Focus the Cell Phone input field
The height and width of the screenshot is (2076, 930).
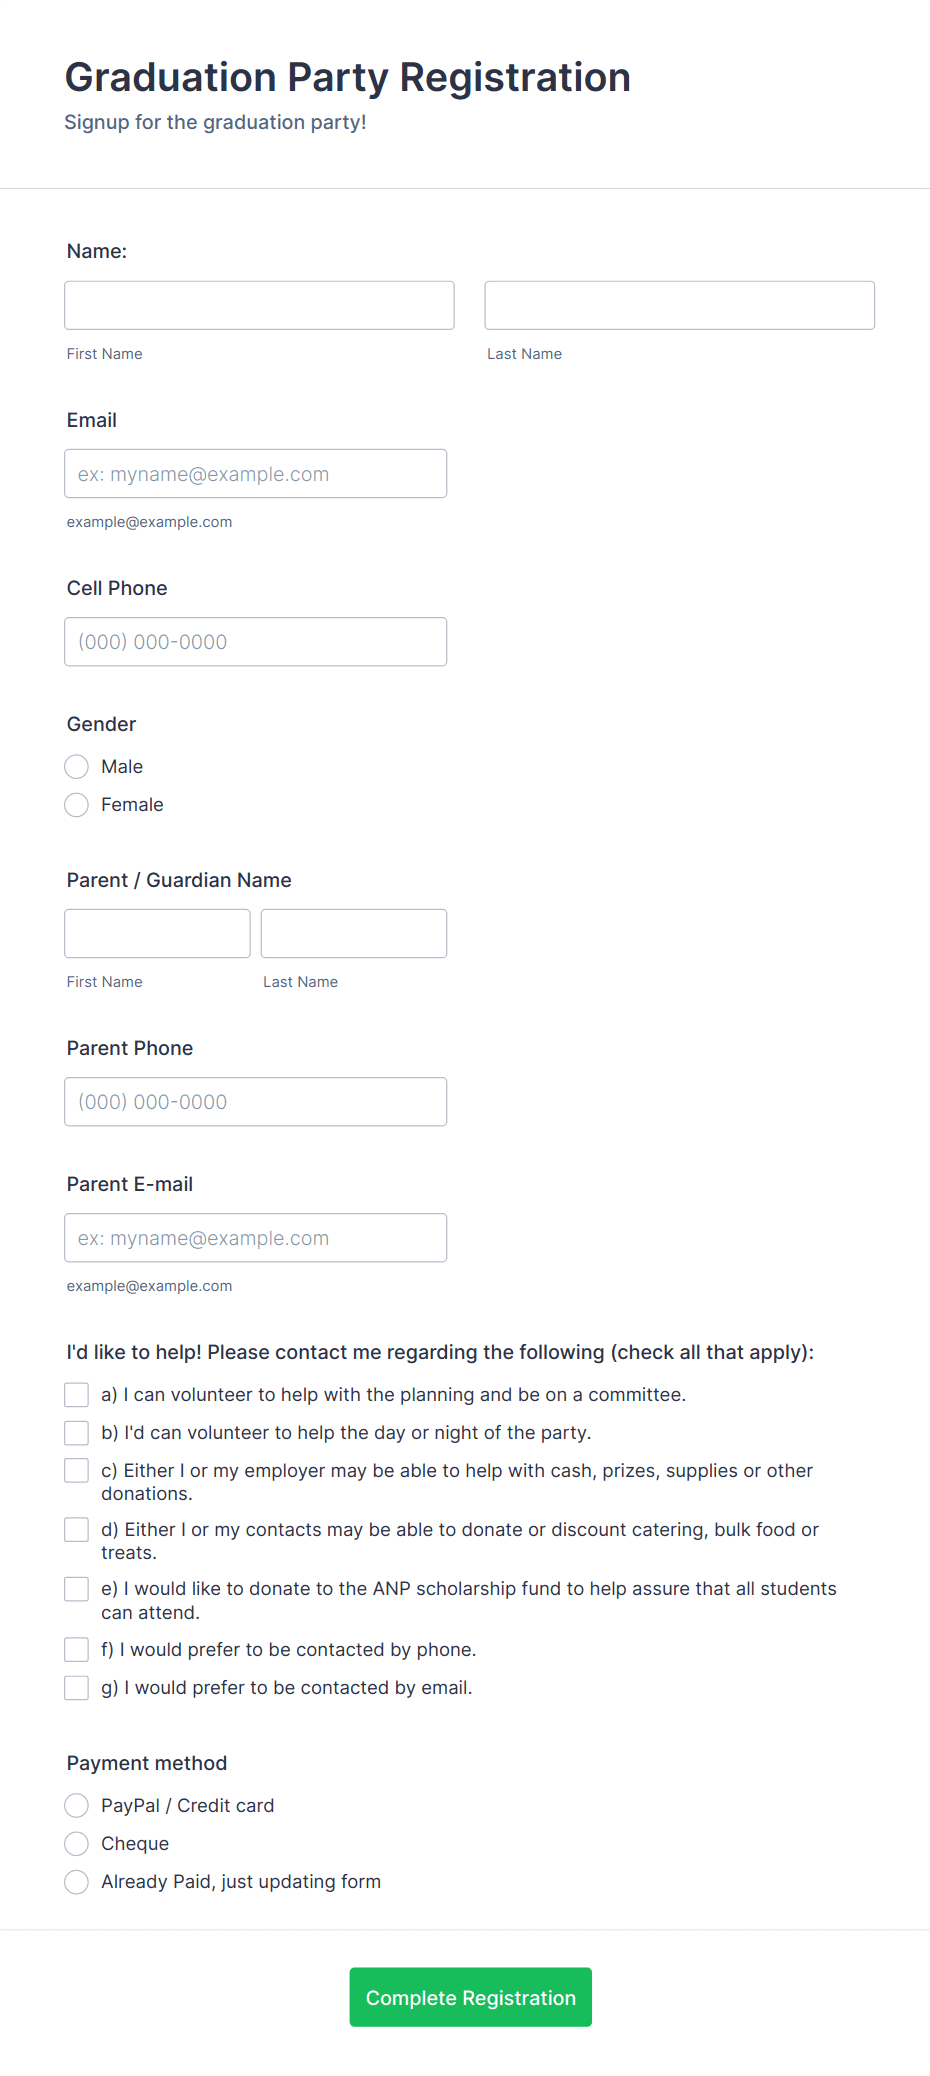(255, 641)
